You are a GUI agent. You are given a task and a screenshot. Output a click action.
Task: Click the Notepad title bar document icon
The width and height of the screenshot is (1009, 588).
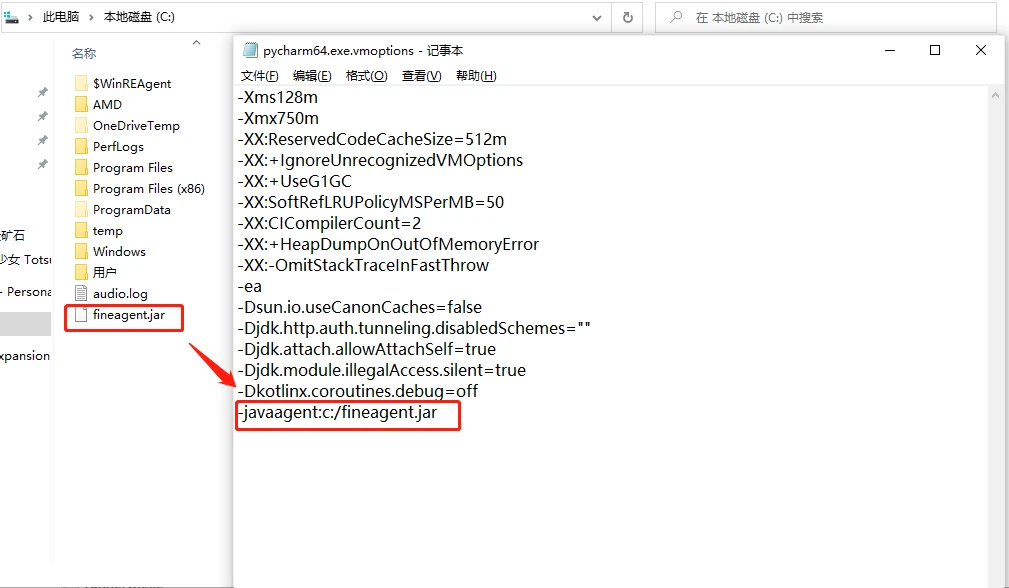tap(250, 50)
